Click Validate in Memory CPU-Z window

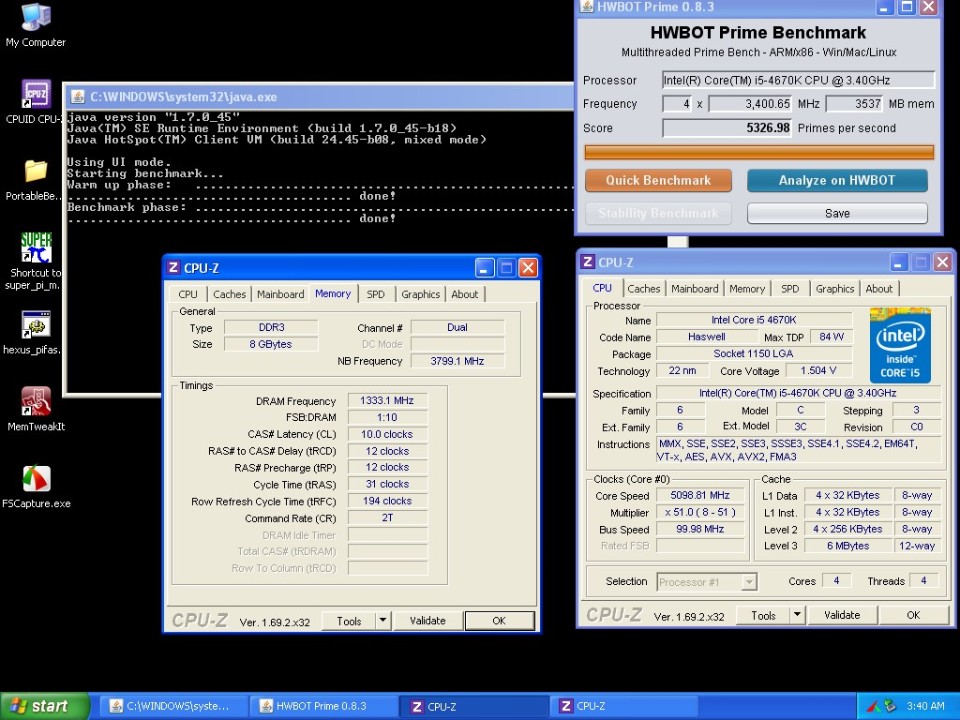click(x=427, y=620)
